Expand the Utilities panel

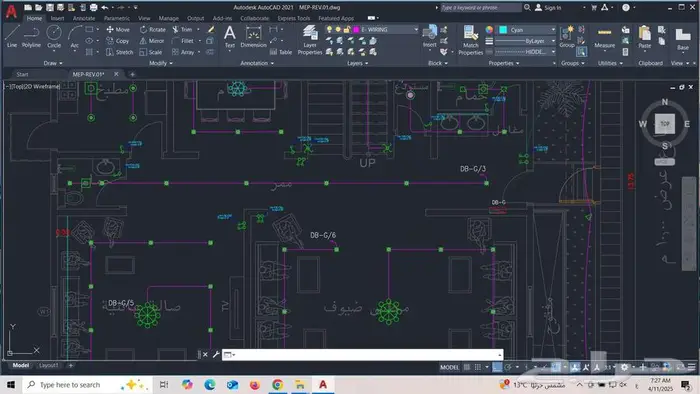pyautogui.click(x=610, y=63)
